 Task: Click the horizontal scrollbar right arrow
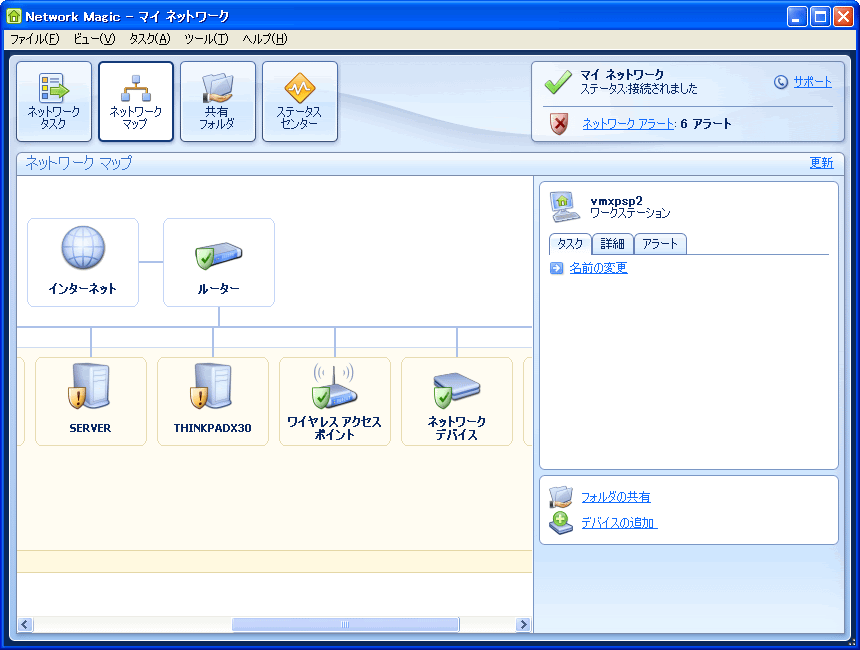pos(523,624)
